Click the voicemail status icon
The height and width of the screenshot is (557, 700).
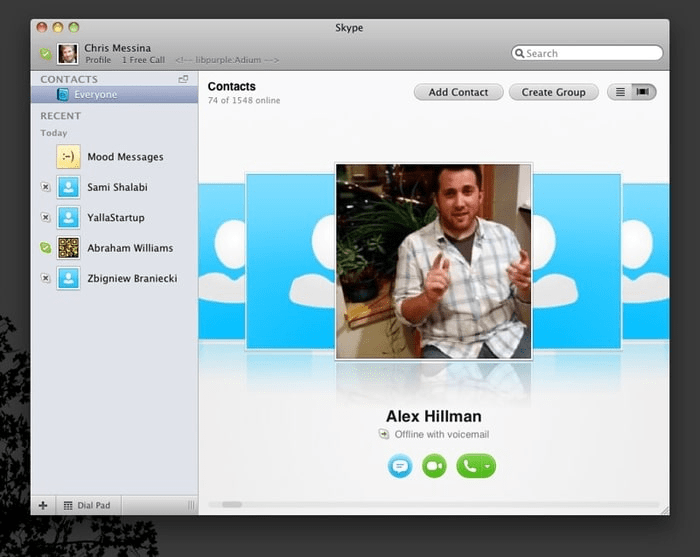pos(383,434)
